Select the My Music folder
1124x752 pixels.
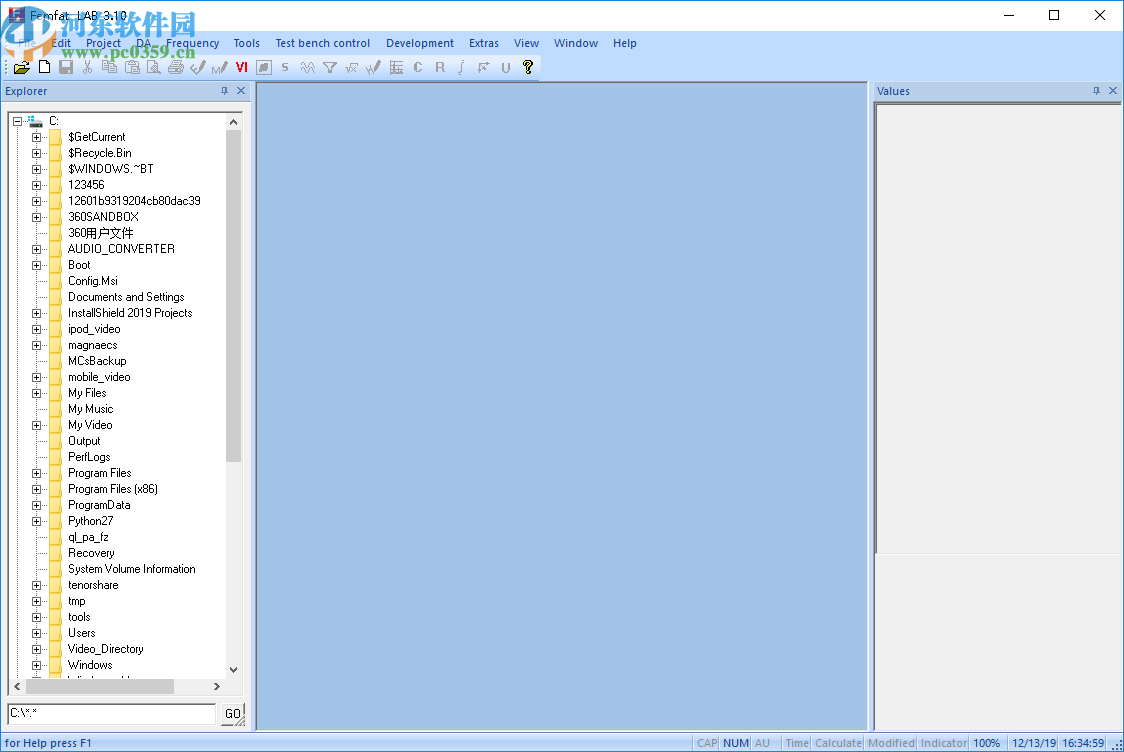(90, 409)
